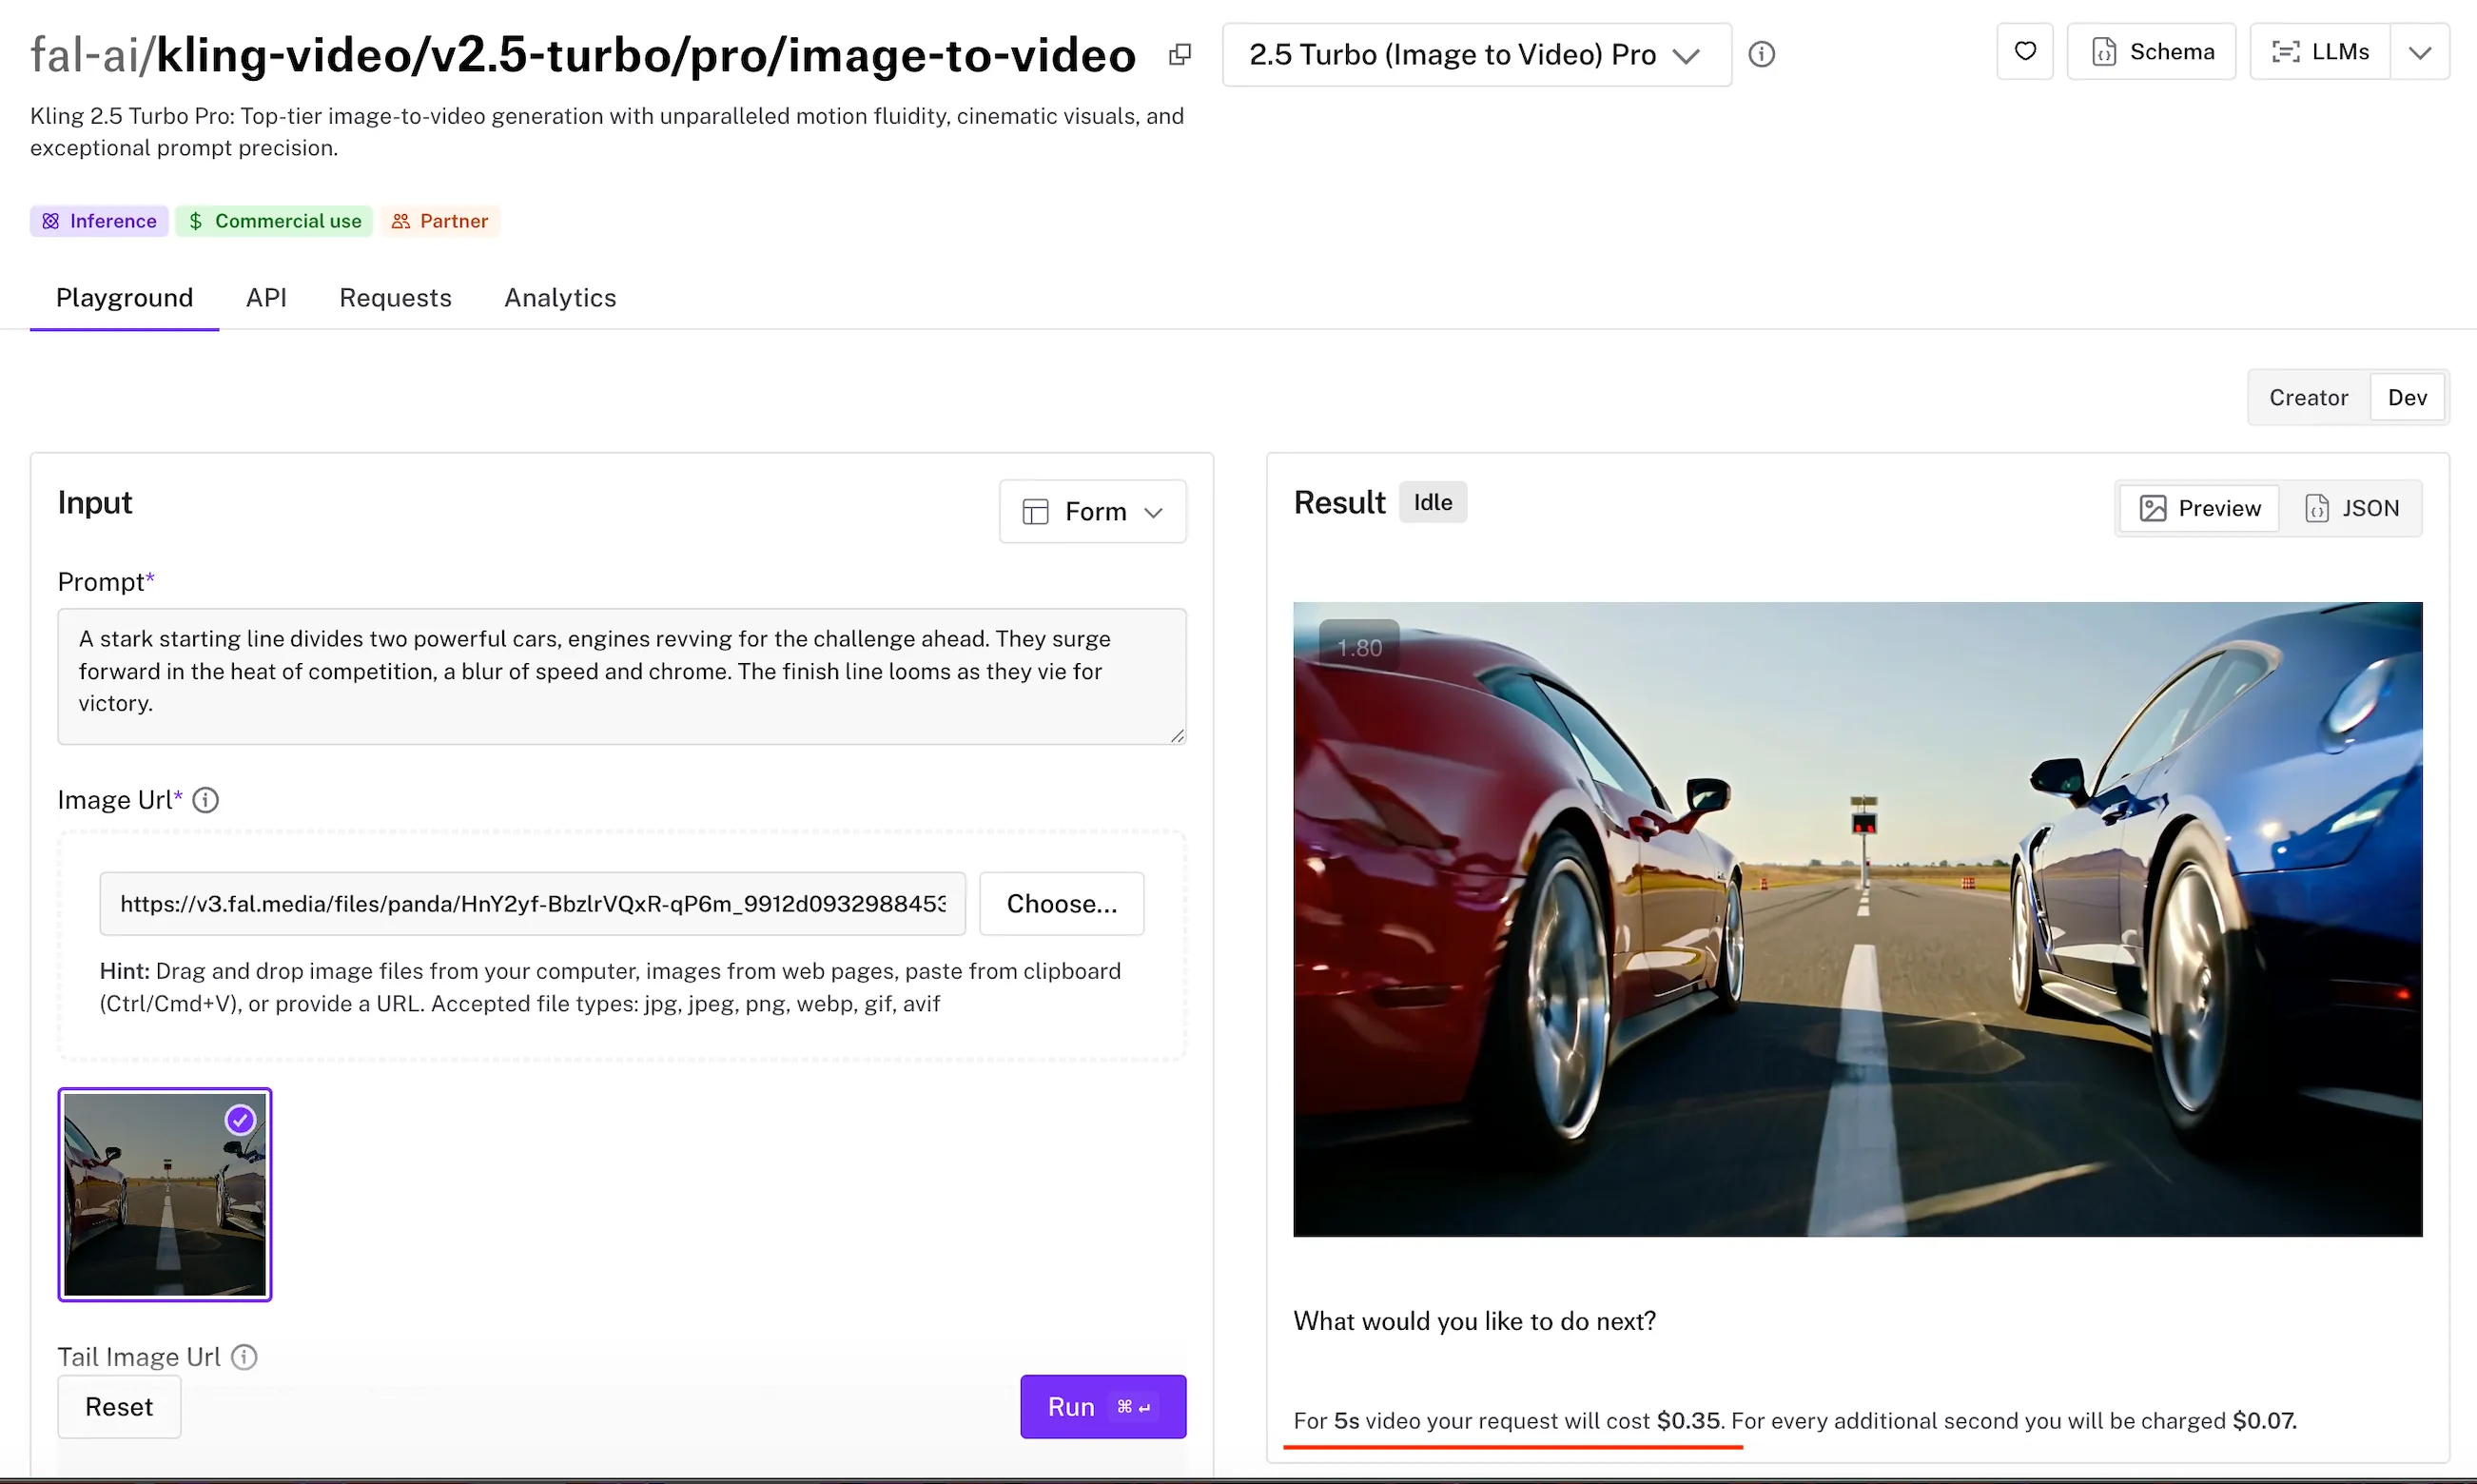Expand the LLMs dropdown chevron
This screenshot has width=2477, height=1484.
pos(2420,51)
